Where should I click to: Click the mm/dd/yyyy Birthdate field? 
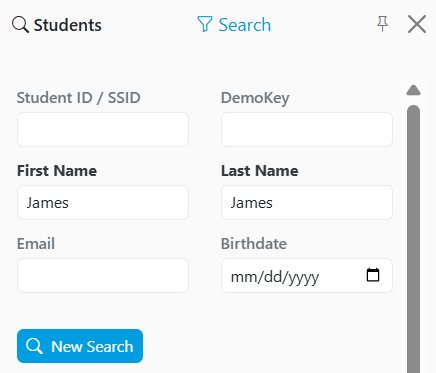tap(307, 275)
